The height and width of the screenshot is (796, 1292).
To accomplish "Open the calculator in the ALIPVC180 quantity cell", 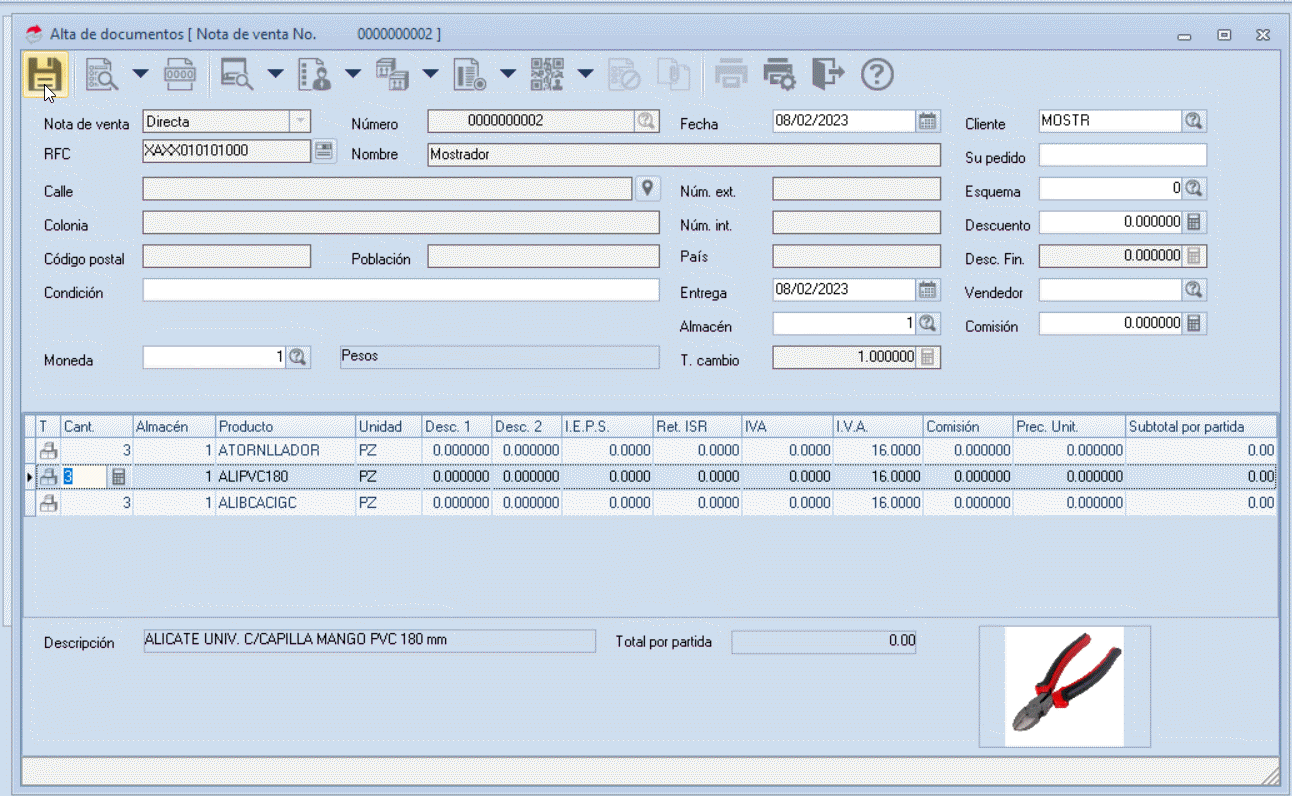I will (119, 477).
